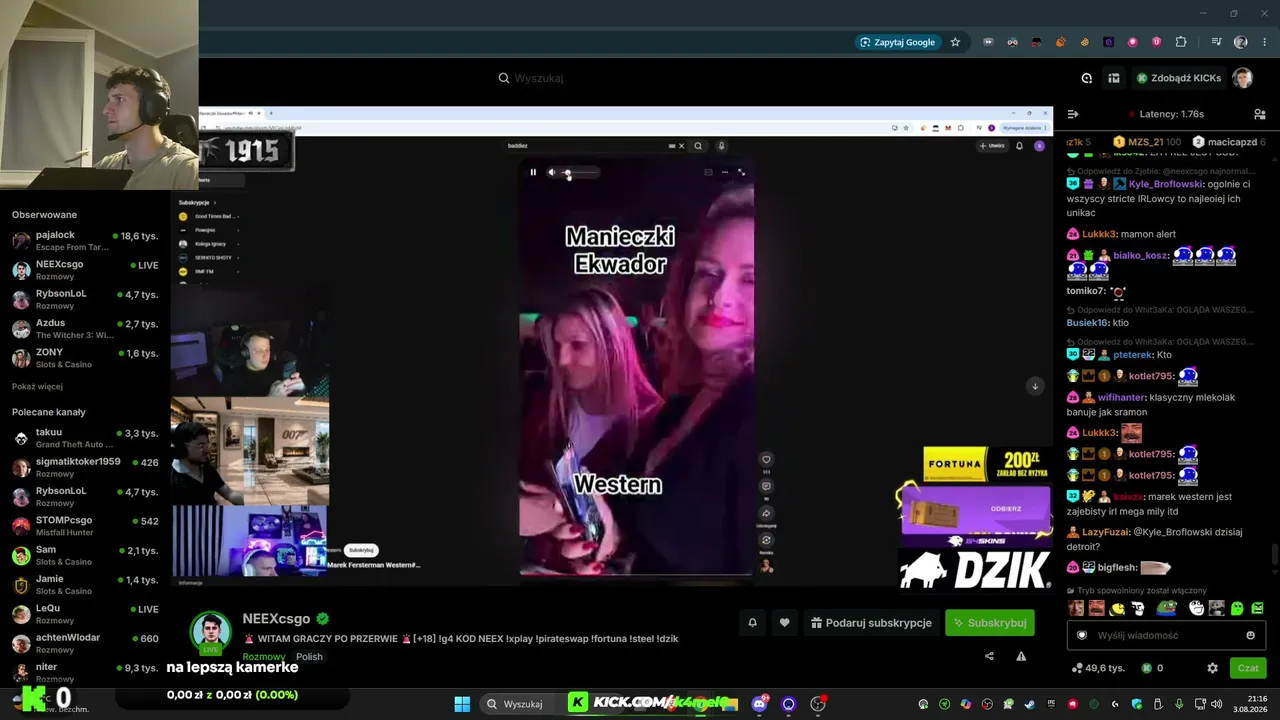The height and width of the screenshot is (720, 1280).
Task: Expand followed channels with Pokaż więcej
Action: (37, 387)
